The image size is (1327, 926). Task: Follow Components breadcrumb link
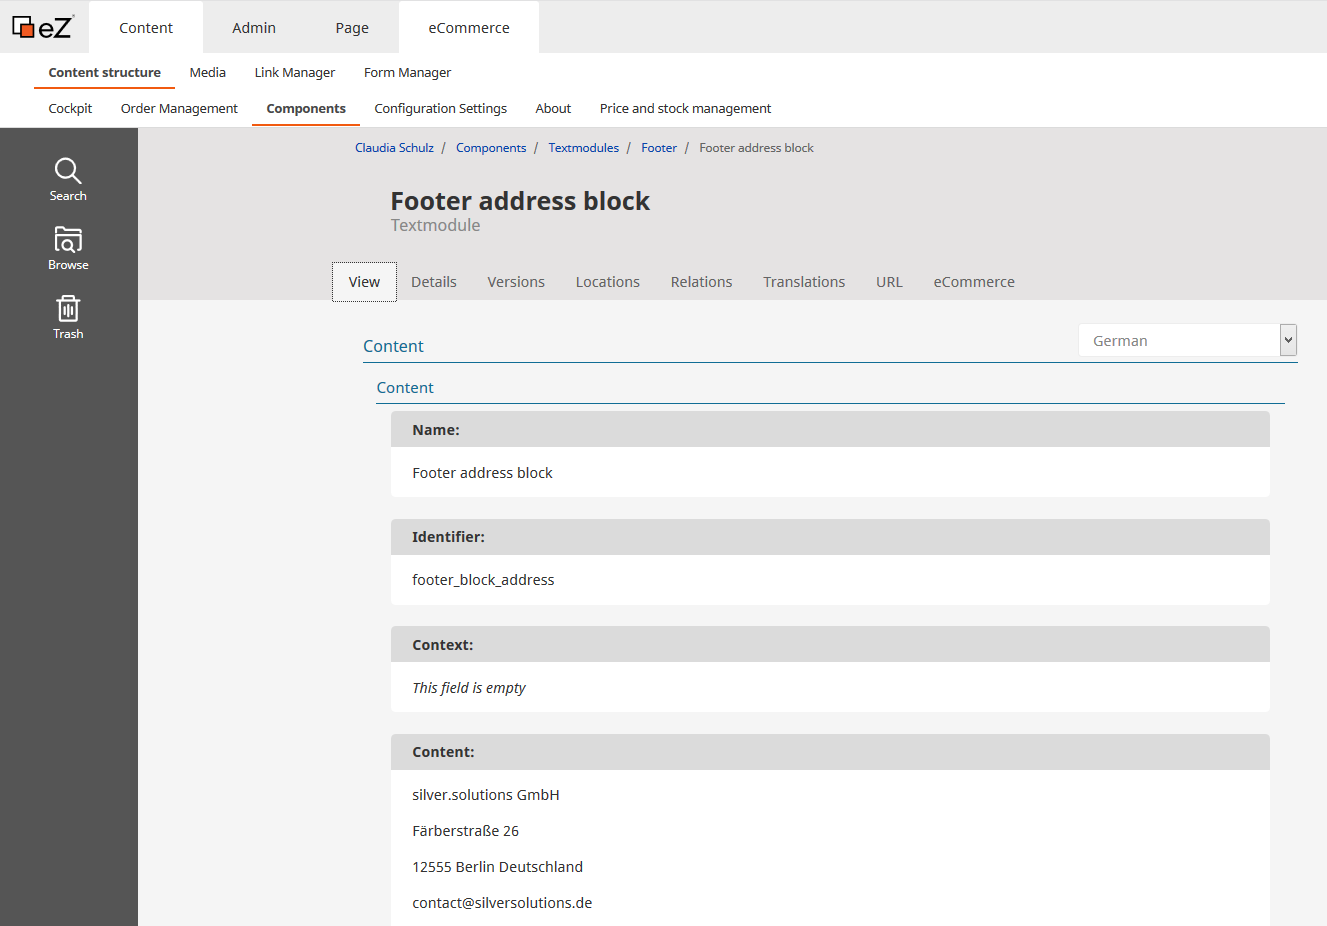point(491,148)
